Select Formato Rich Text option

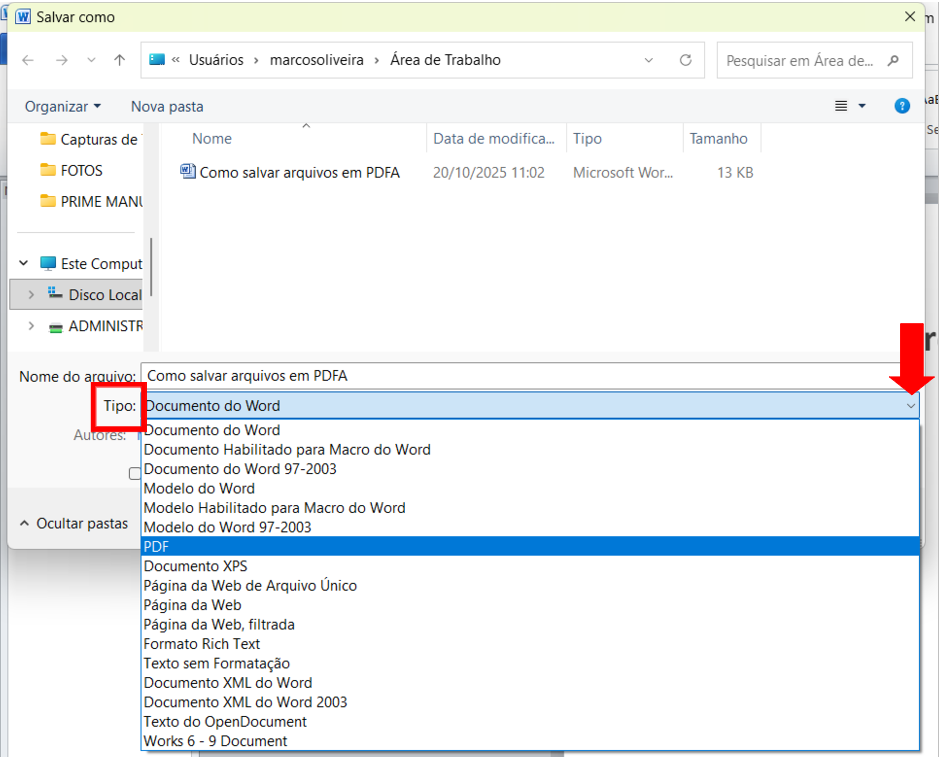(201, 644)
